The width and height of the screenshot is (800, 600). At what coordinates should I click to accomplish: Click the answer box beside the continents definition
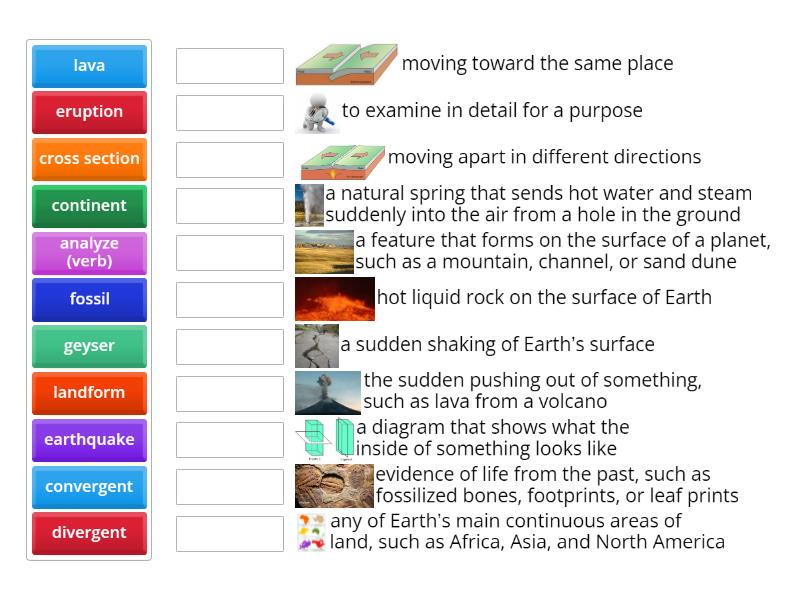(x=229, y=533)
